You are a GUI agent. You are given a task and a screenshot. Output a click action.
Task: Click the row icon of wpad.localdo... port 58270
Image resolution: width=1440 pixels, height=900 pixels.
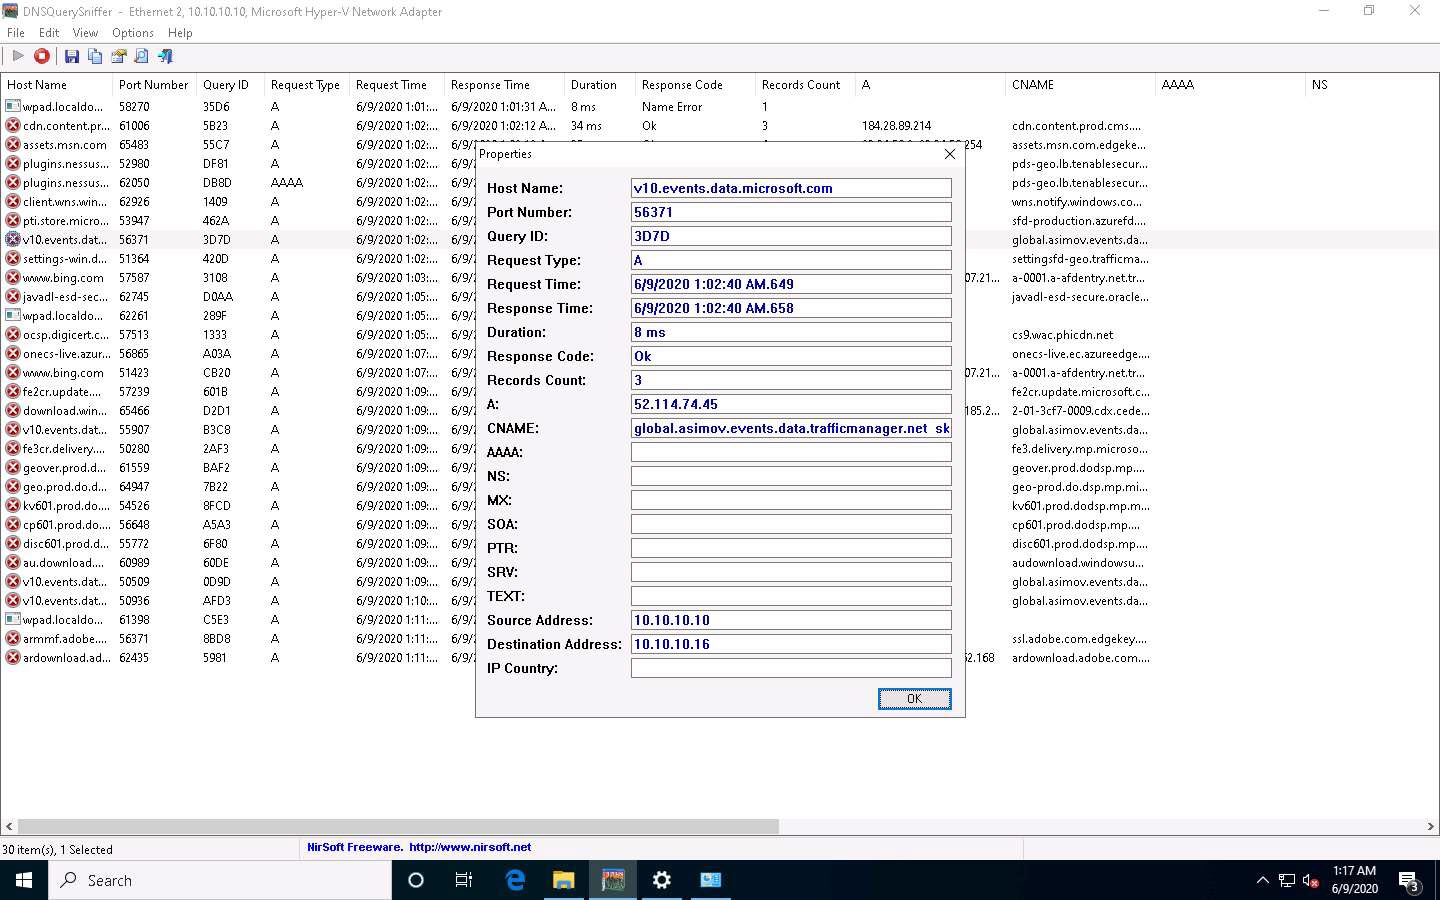13,107
